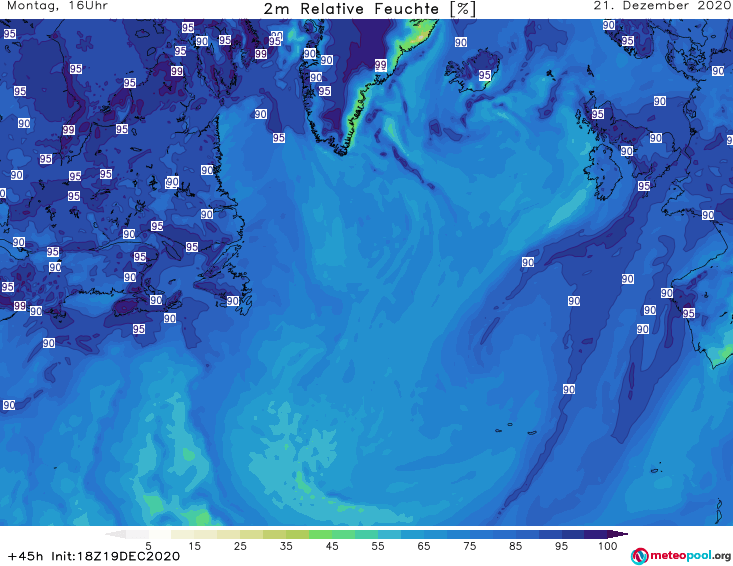Click the legend tick label "65"
This screenshot has width=733, height=566.
coord(424,545)
